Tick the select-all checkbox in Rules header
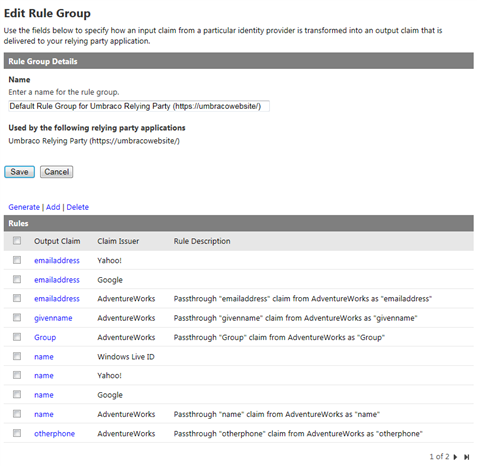This screenshot has width=477, height=466. click(17, 241)
